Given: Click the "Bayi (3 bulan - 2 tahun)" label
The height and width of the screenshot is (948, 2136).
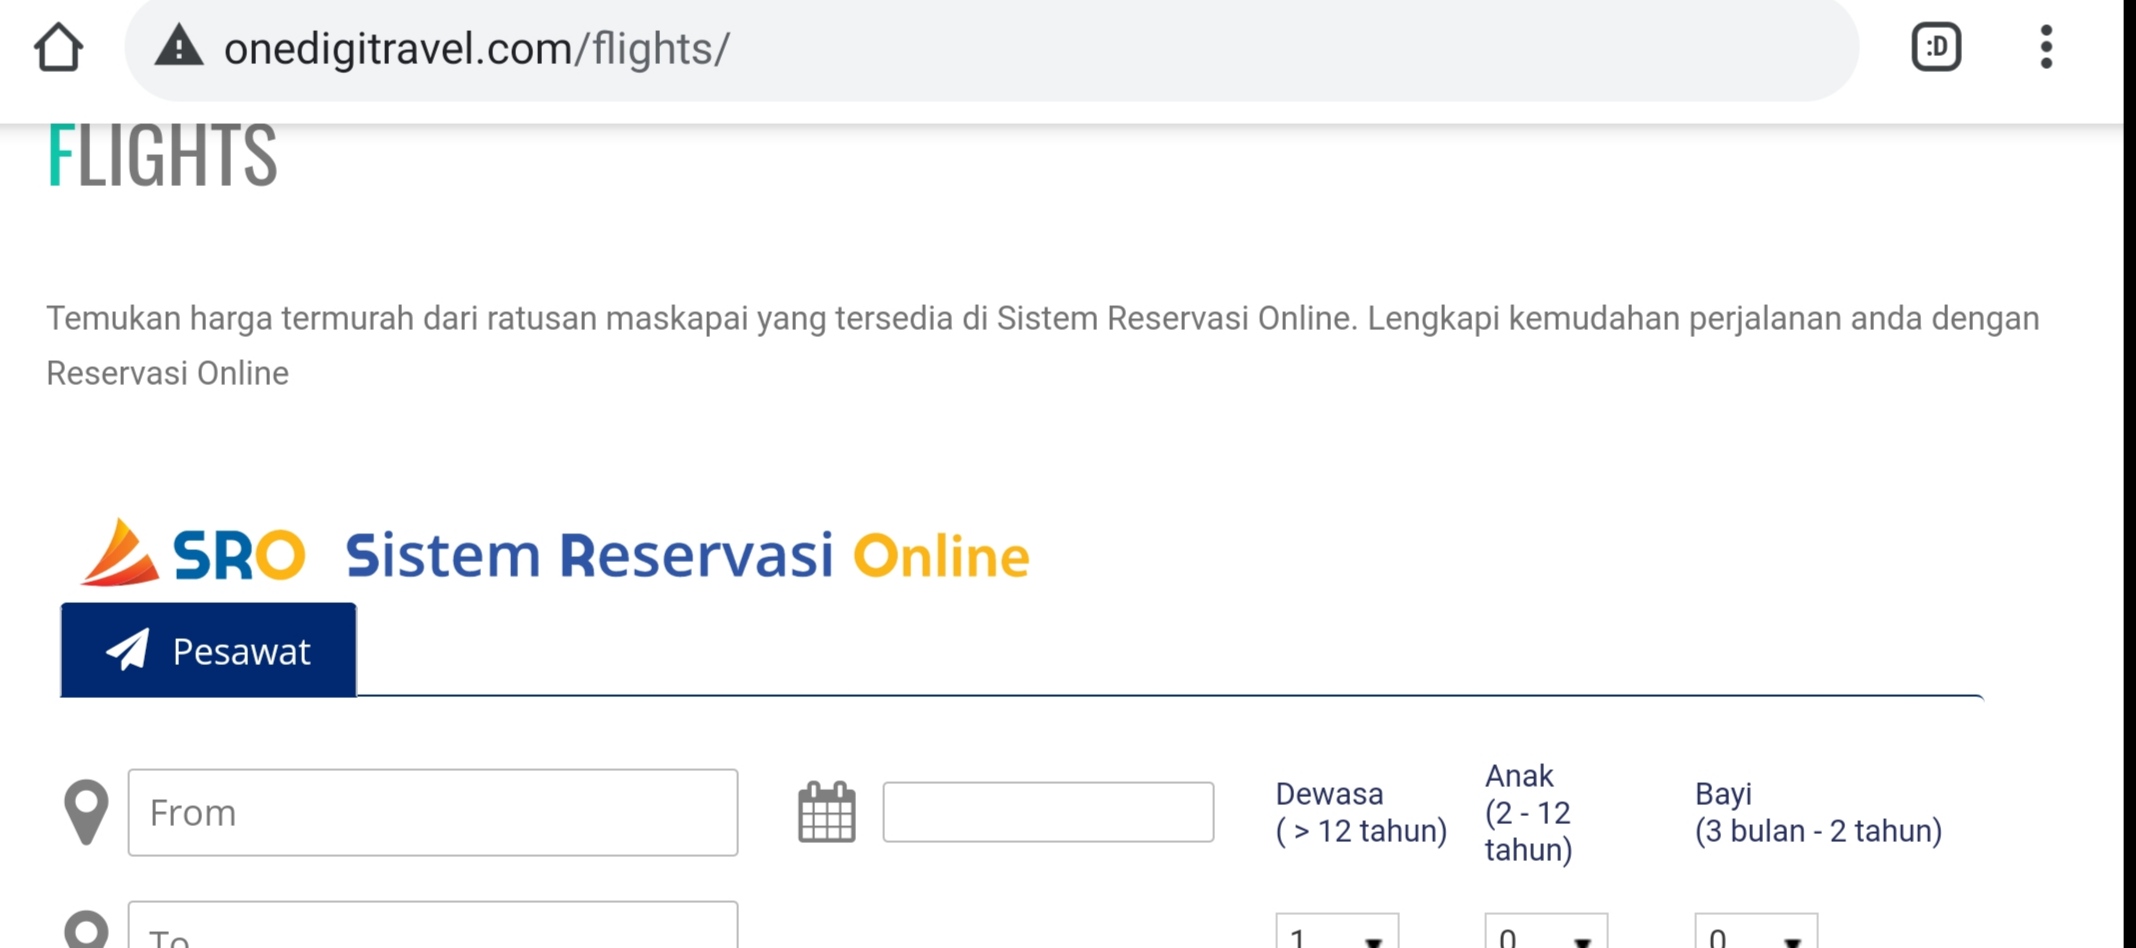Looking at the screenshot, I should pos(1818,812).
